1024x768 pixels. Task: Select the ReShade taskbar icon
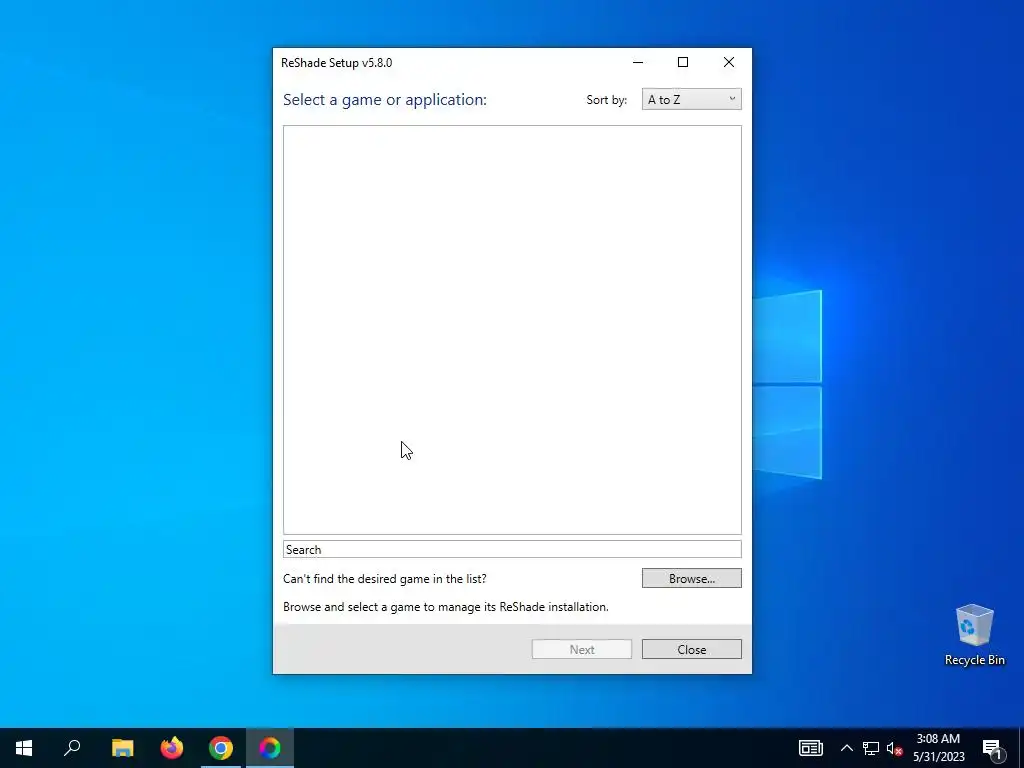pos(270,748)
